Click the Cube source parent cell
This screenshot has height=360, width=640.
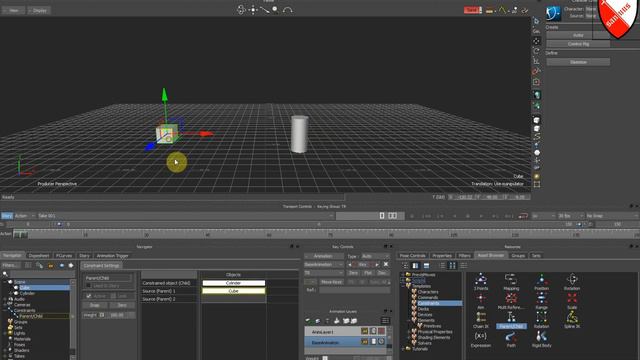click(233, 291)
